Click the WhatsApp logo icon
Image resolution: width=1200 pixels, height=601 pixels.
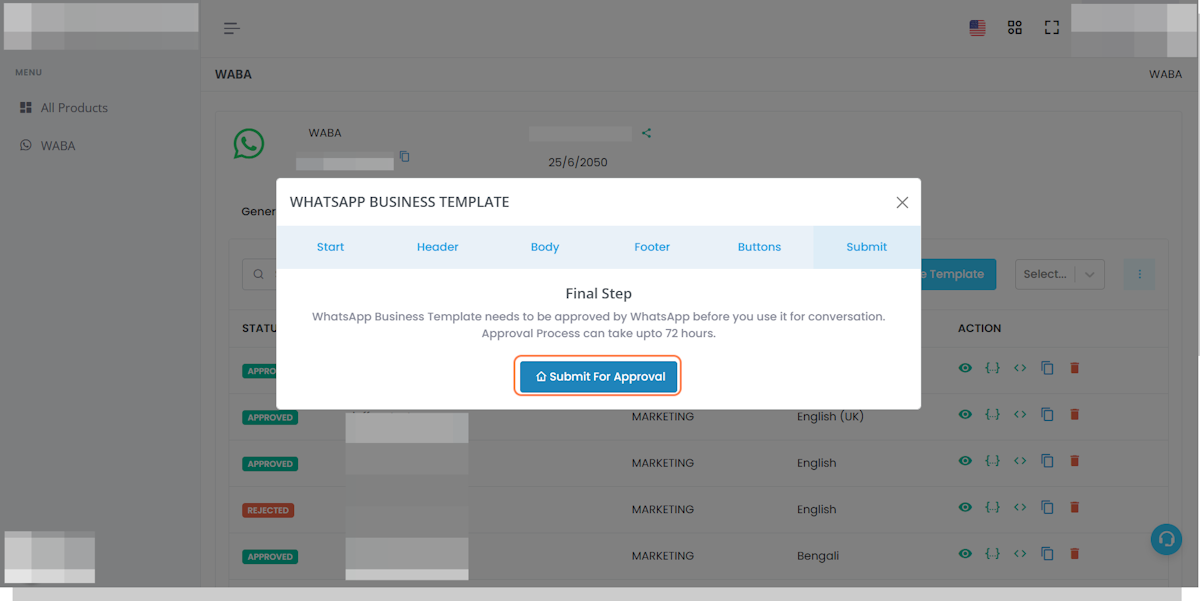tap(249, 144)
